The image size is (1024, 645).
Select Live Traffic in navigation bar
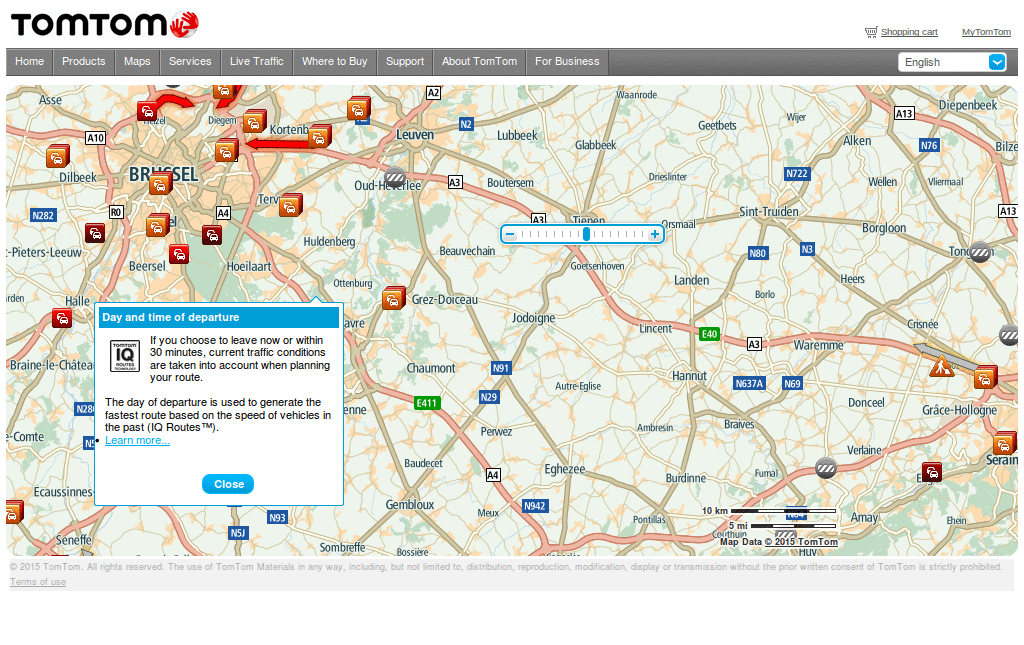(257, 61)
